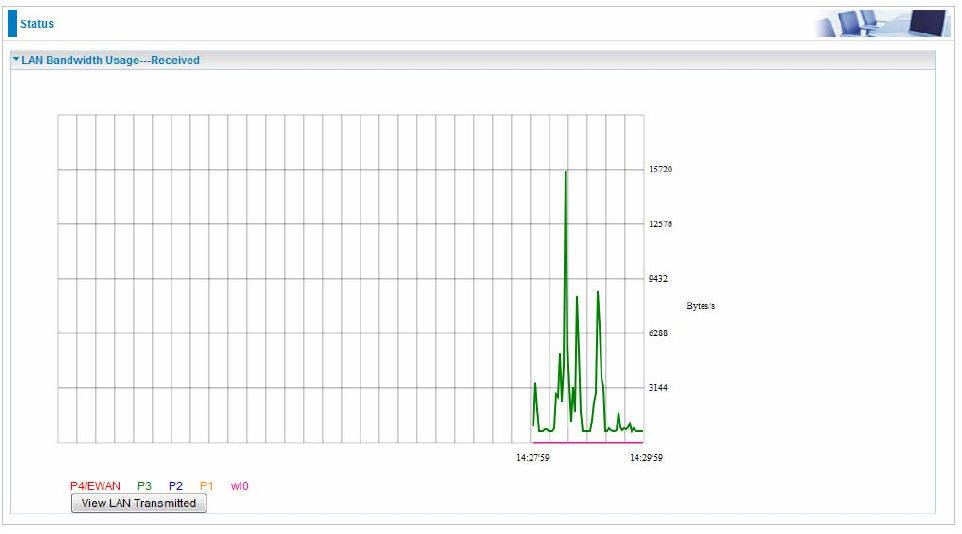Select the wl0 legend label
Image resolution: width=962 pixels, height=534 pixels.
[x=239, y=486]
